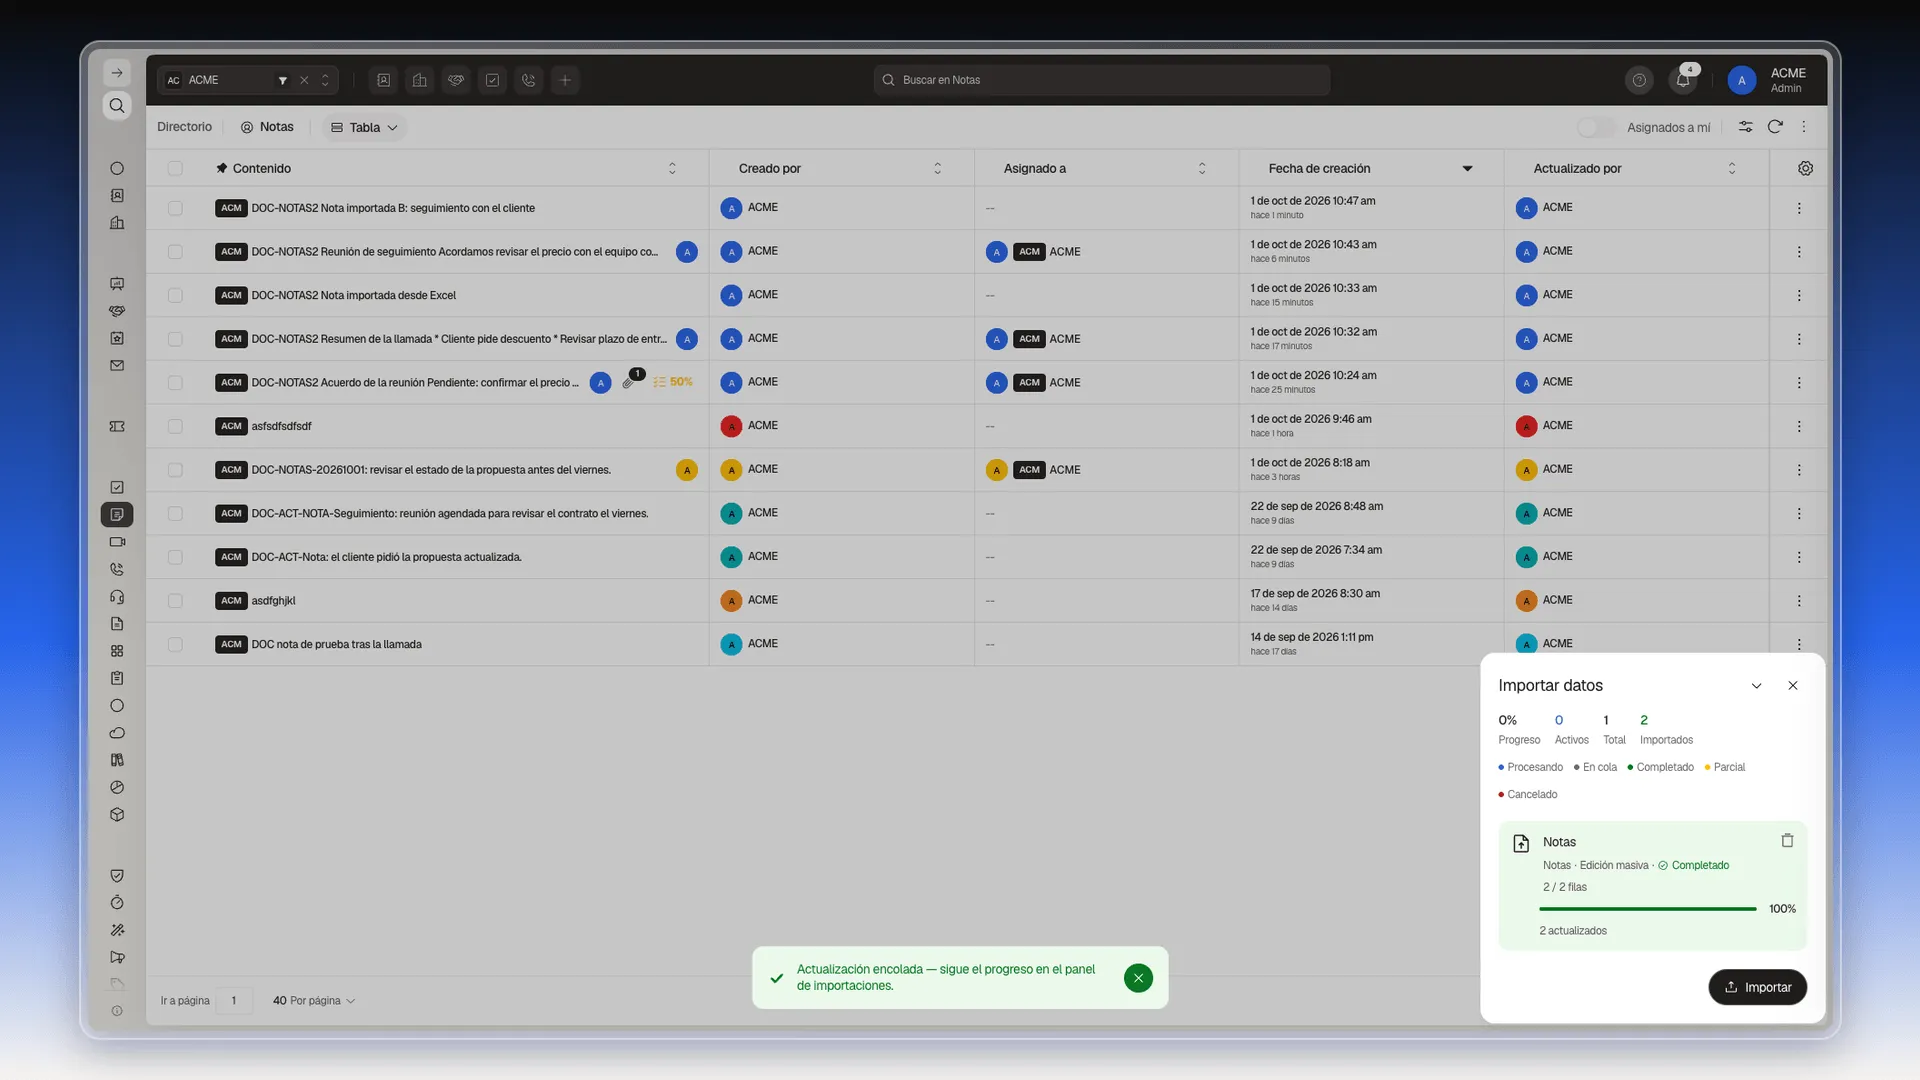Open the handshake deals toolbar icon
Image resolution: width=1920 pixels, height=1080 pixels.
456,80
